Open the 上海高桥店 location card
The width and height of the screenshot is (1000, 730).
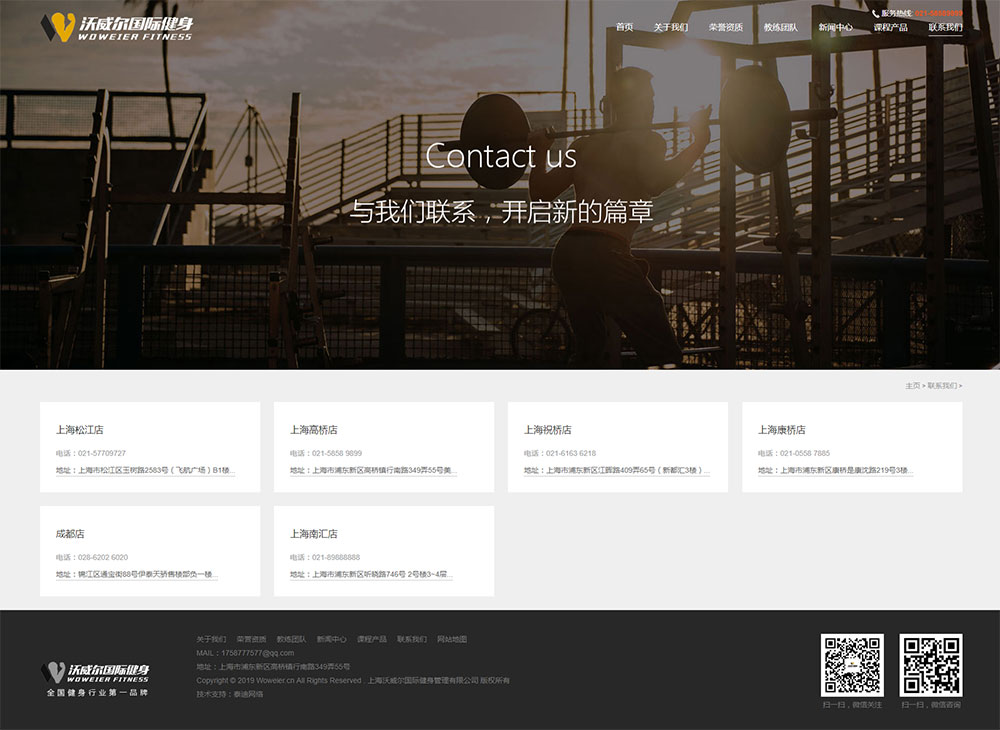tap(384, 447)
